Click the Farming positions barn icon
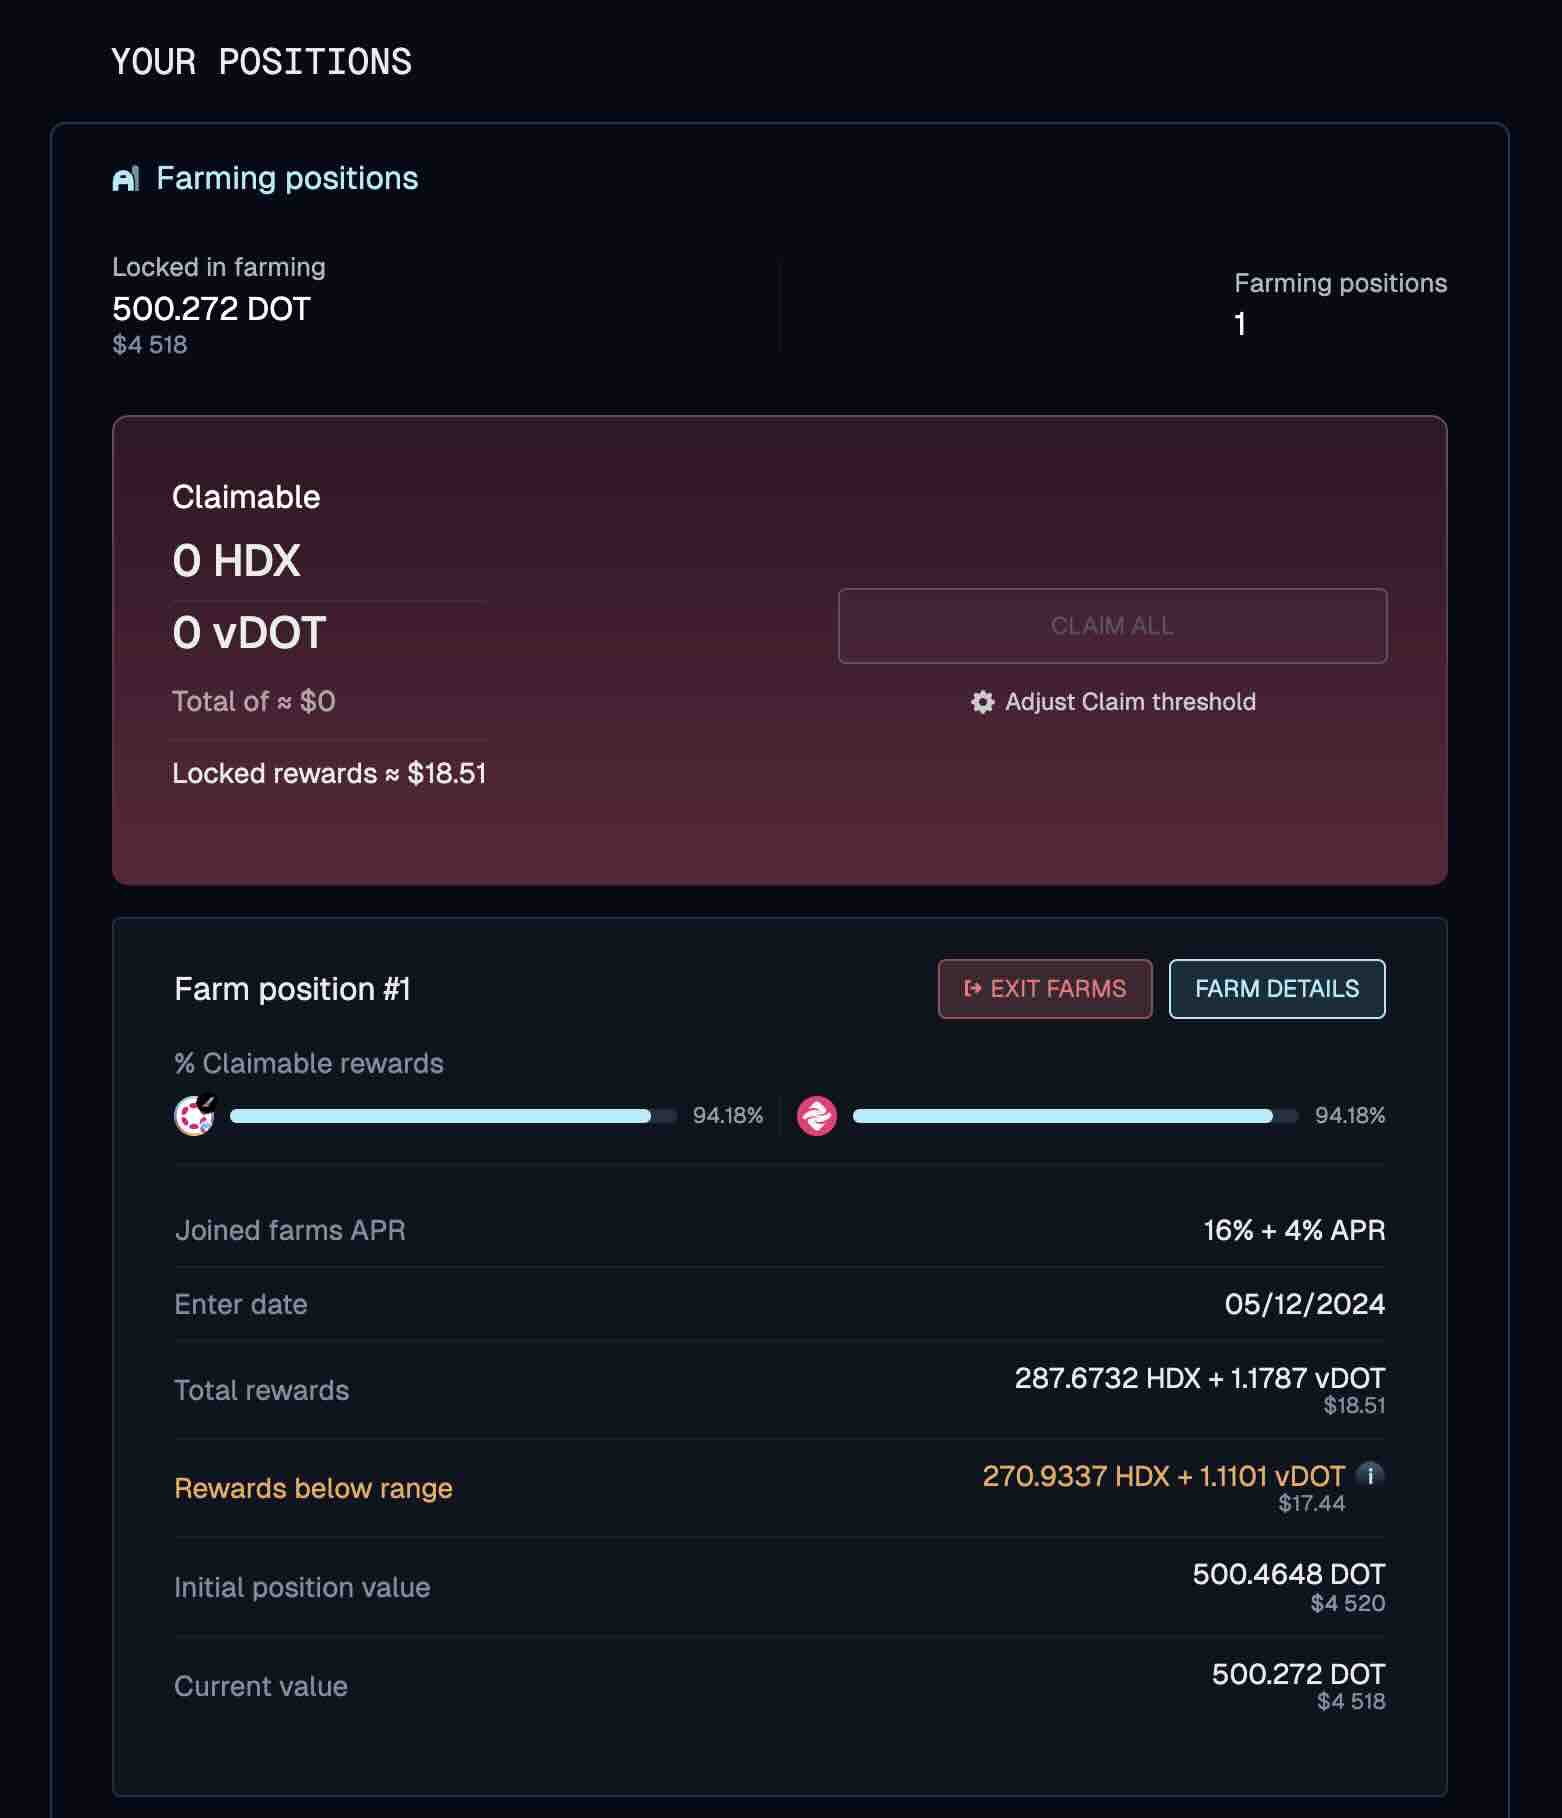This screenshot has height=1818, width=1562. pos(126,179)
